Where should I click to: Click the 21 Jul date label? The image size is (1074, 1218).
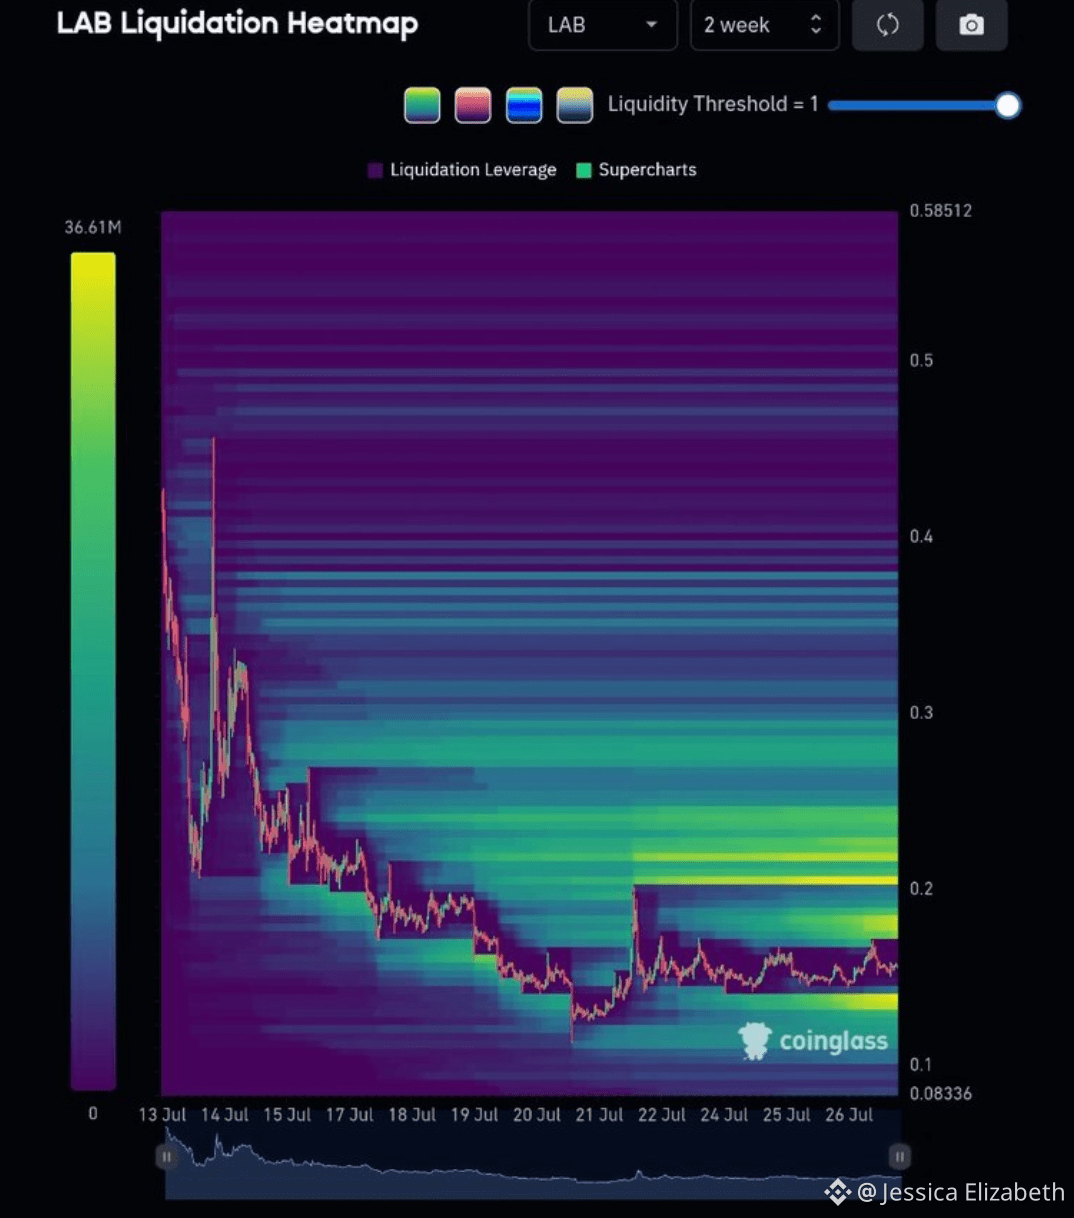(599, 1114)
